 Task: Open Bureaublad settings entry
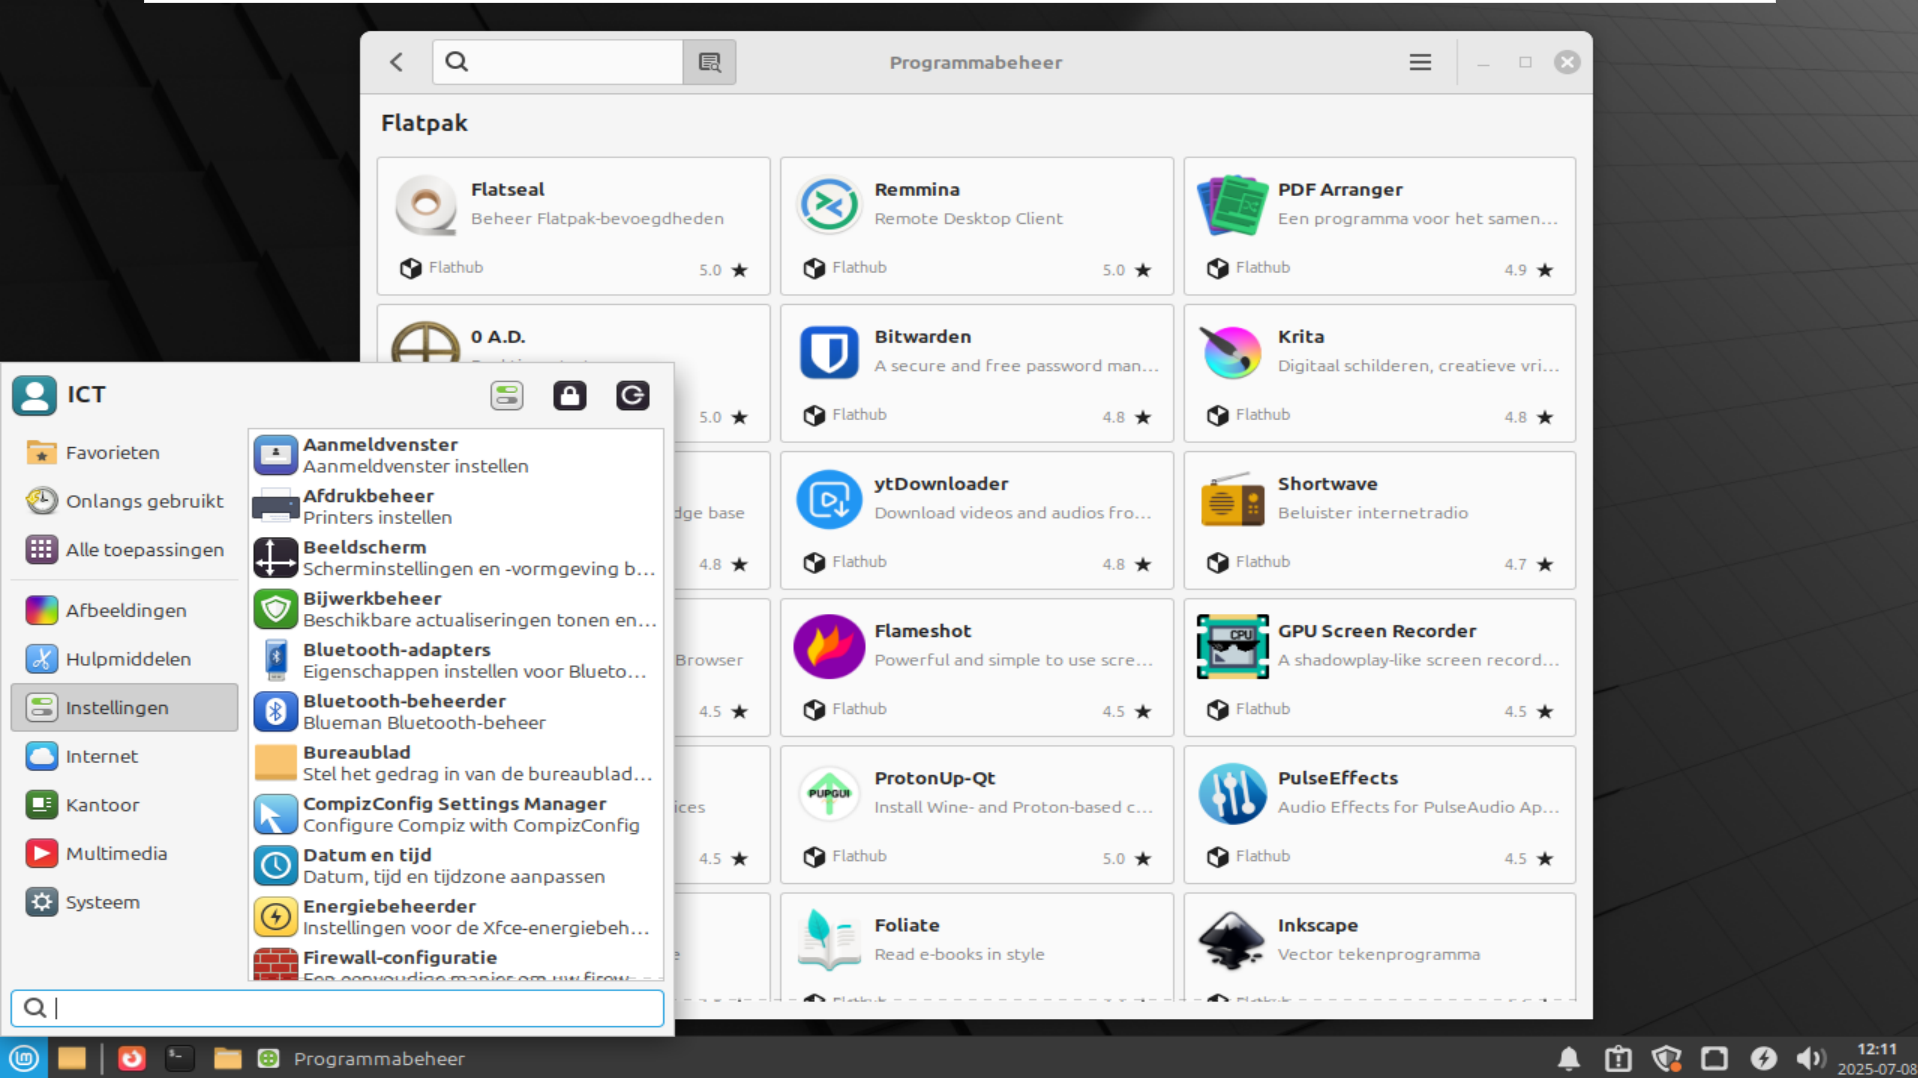(x=456, y=763)
